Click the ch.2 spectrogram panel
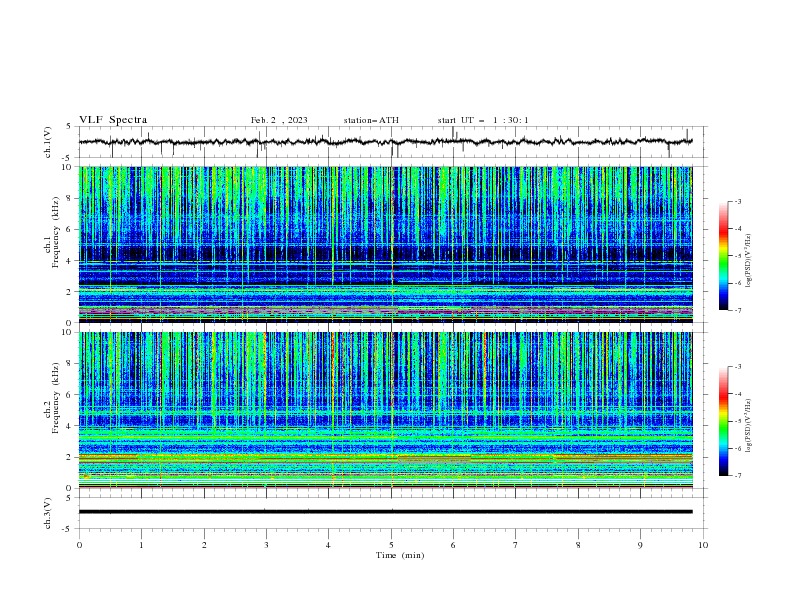 tap(386, 410)
